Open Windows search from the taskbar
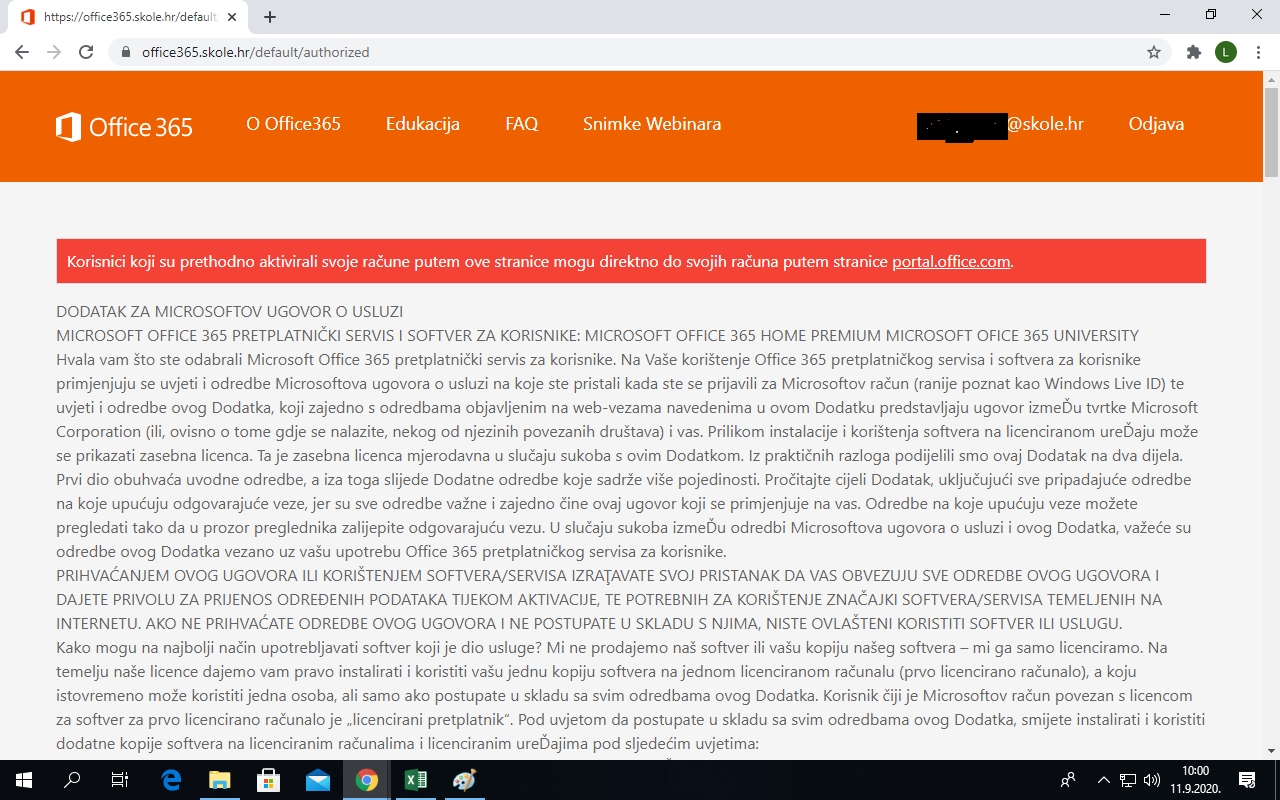Image resolution: width=1280 pixels, height=800 pixels. pos(72,780)
